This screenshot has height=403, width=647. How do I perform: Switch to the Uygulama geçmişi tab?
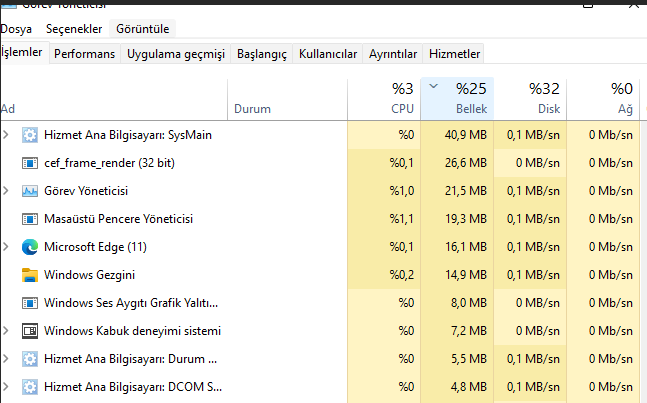176,54
